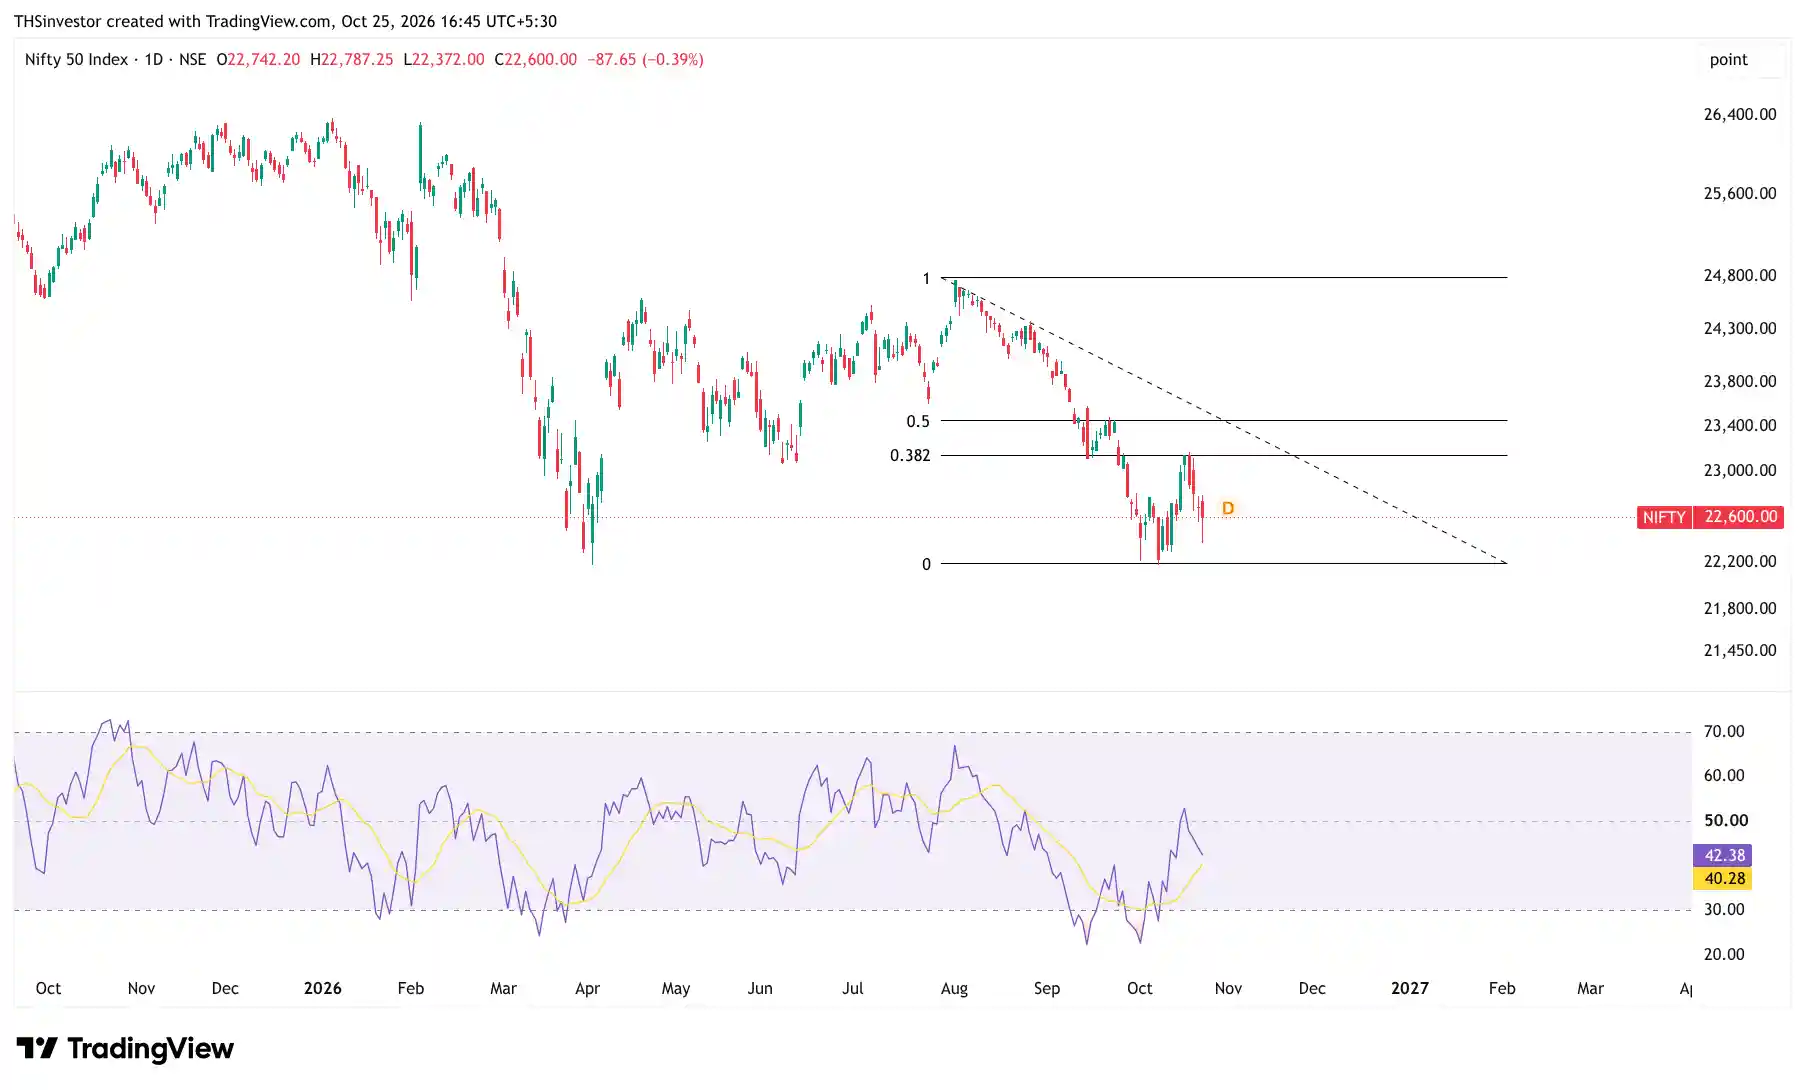This screenshot has width=1805, height=1090.
Task: Click the 21,450.00 price axis label
Action: tap(1740, 650)
